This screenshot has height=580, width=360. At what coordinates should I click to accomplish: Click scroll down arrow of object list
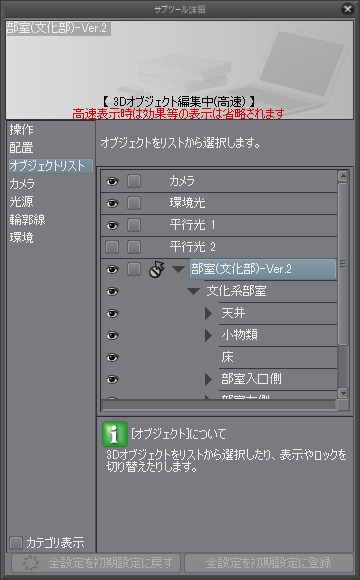click(x=343, y=393)
